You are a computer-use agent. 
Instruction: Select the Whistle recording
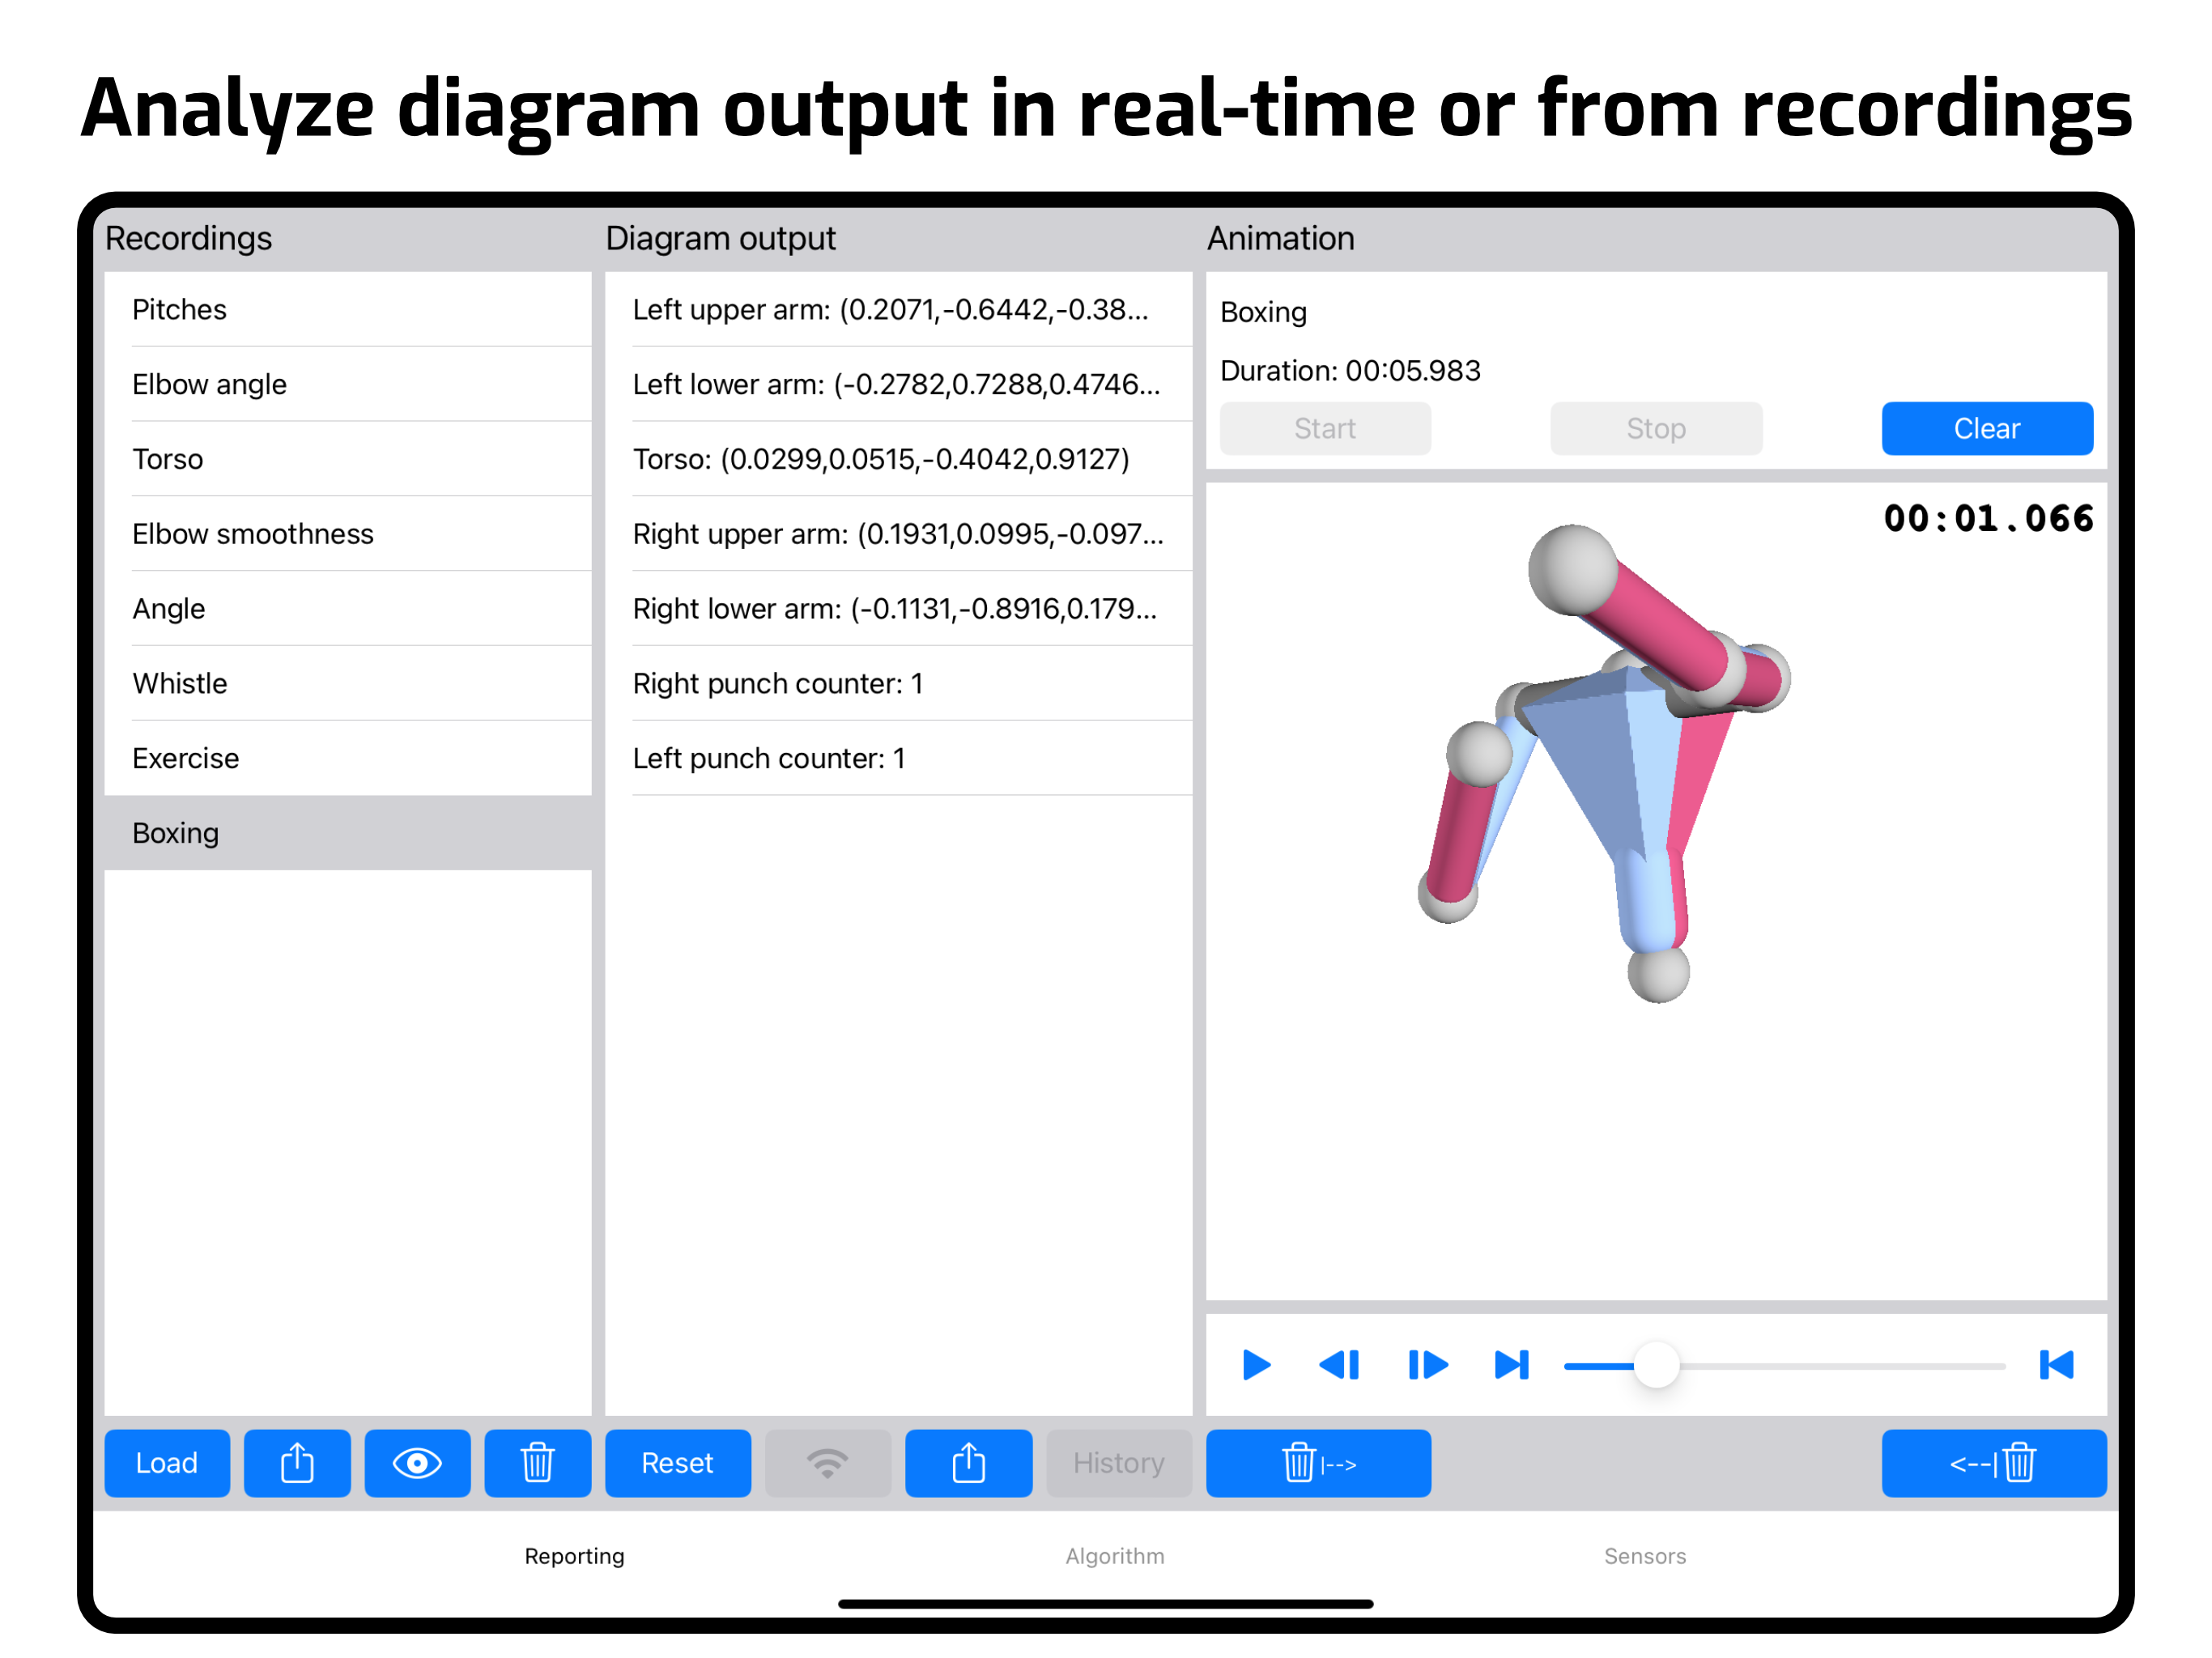coord(348,684)
